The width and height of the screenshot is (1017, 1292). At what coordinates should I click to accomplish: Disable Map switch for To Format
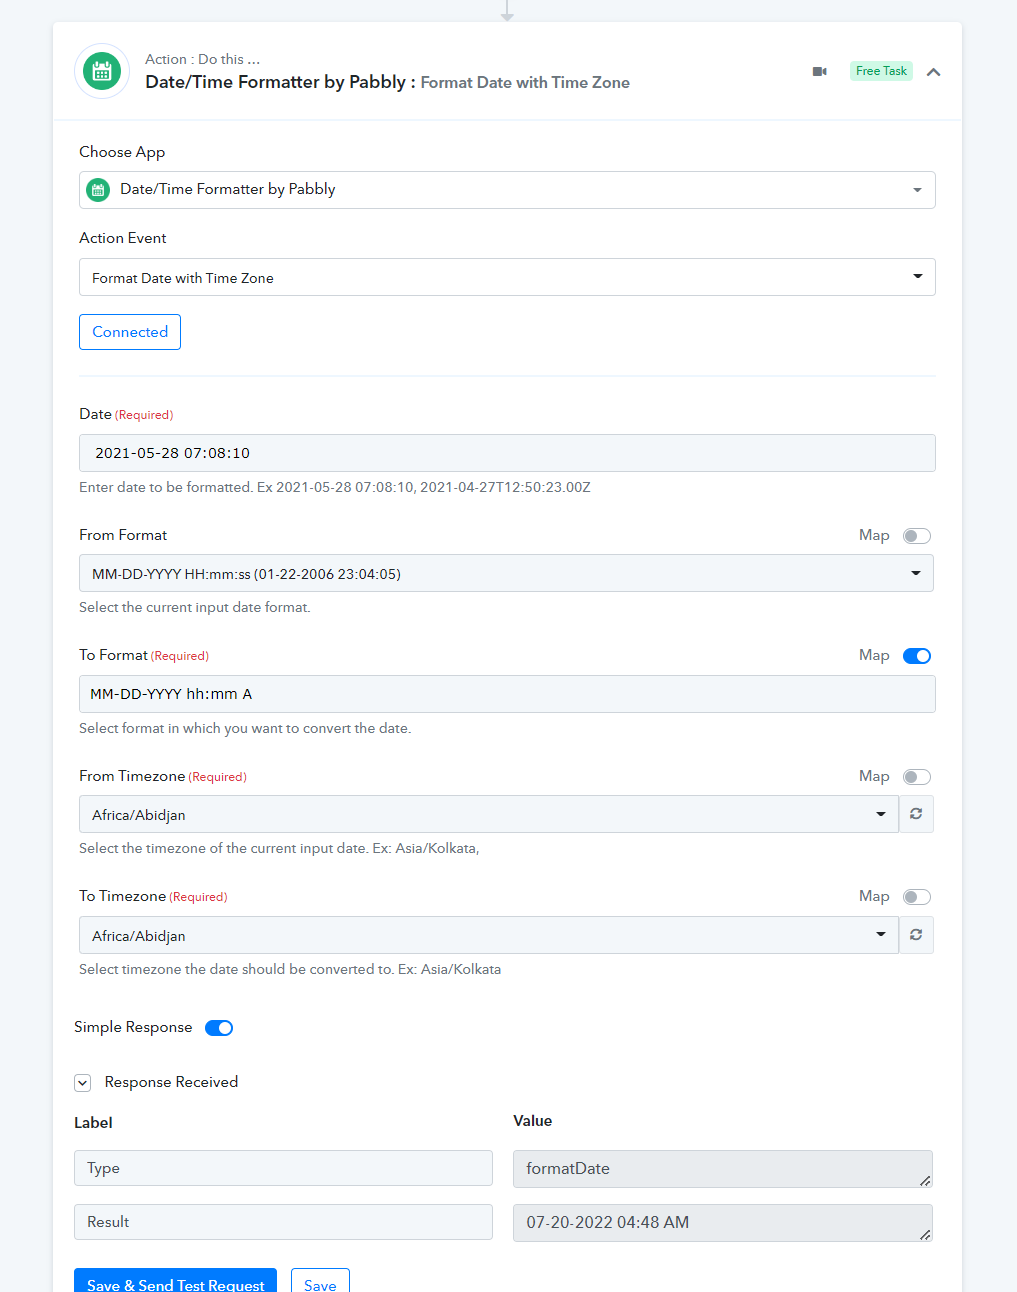917,656
